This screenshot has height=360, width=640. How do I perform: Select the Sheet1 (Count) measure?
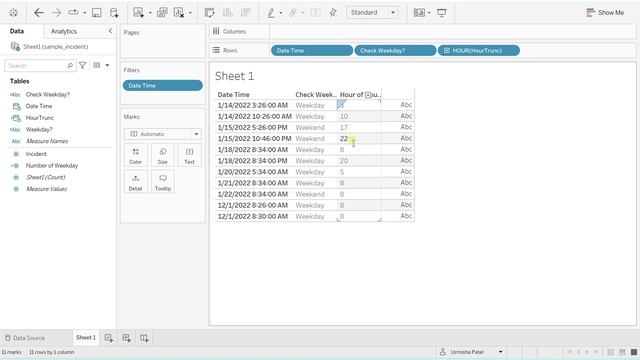(x=46, y=177)
